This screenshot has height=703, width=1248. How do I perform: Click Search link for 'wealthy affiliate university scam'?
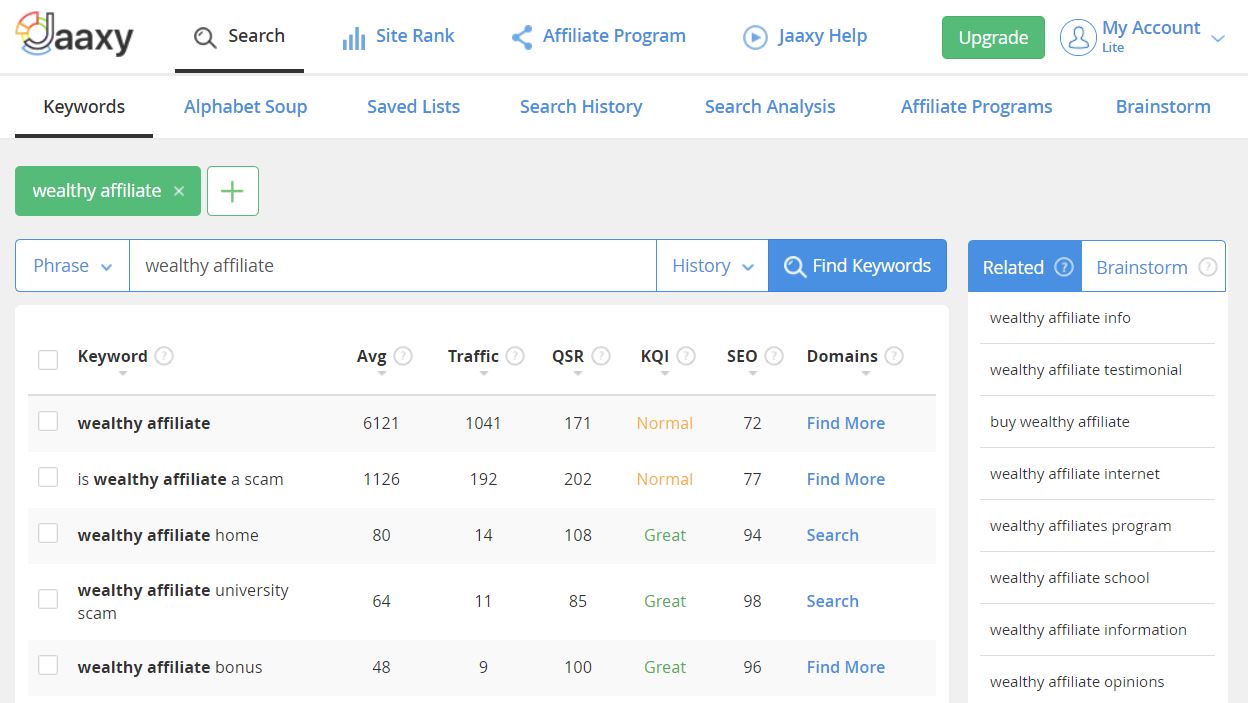(x=833, y=601)
